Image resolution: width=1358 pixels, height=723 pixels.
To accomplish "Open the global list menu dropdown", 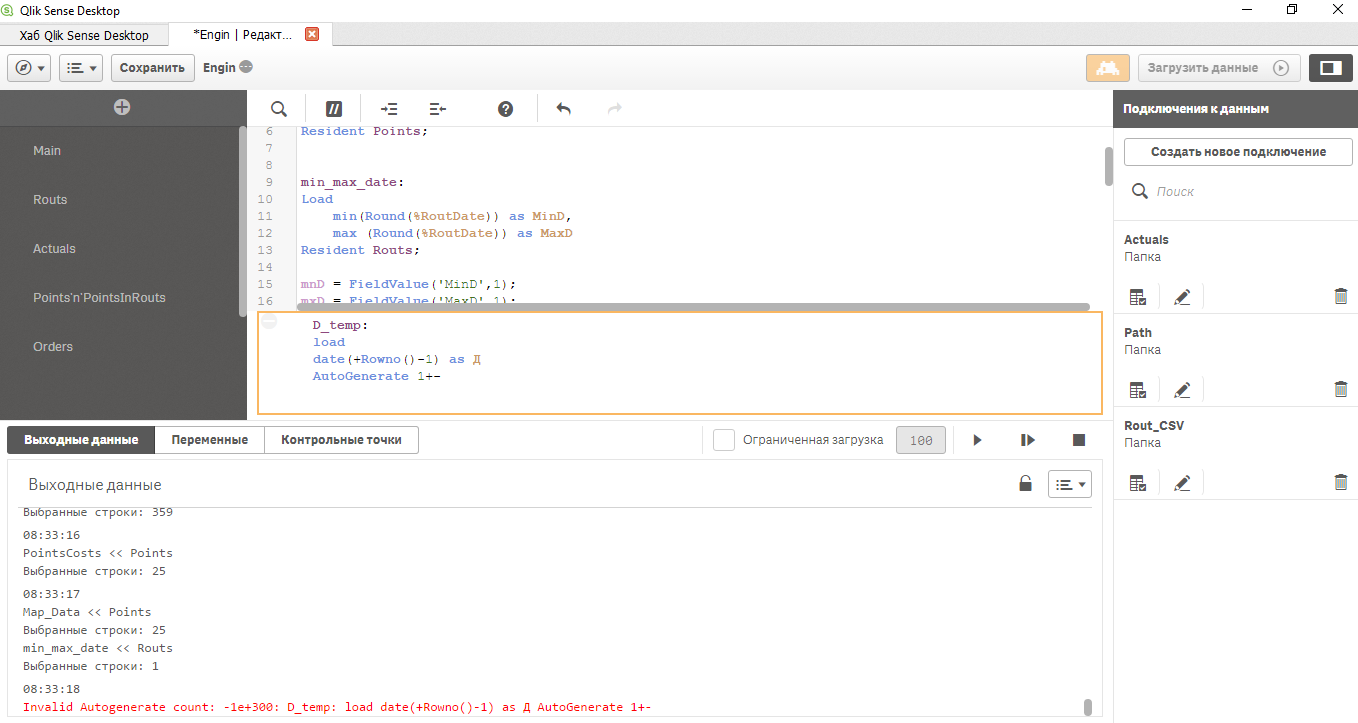I will (x=81, y=68).
